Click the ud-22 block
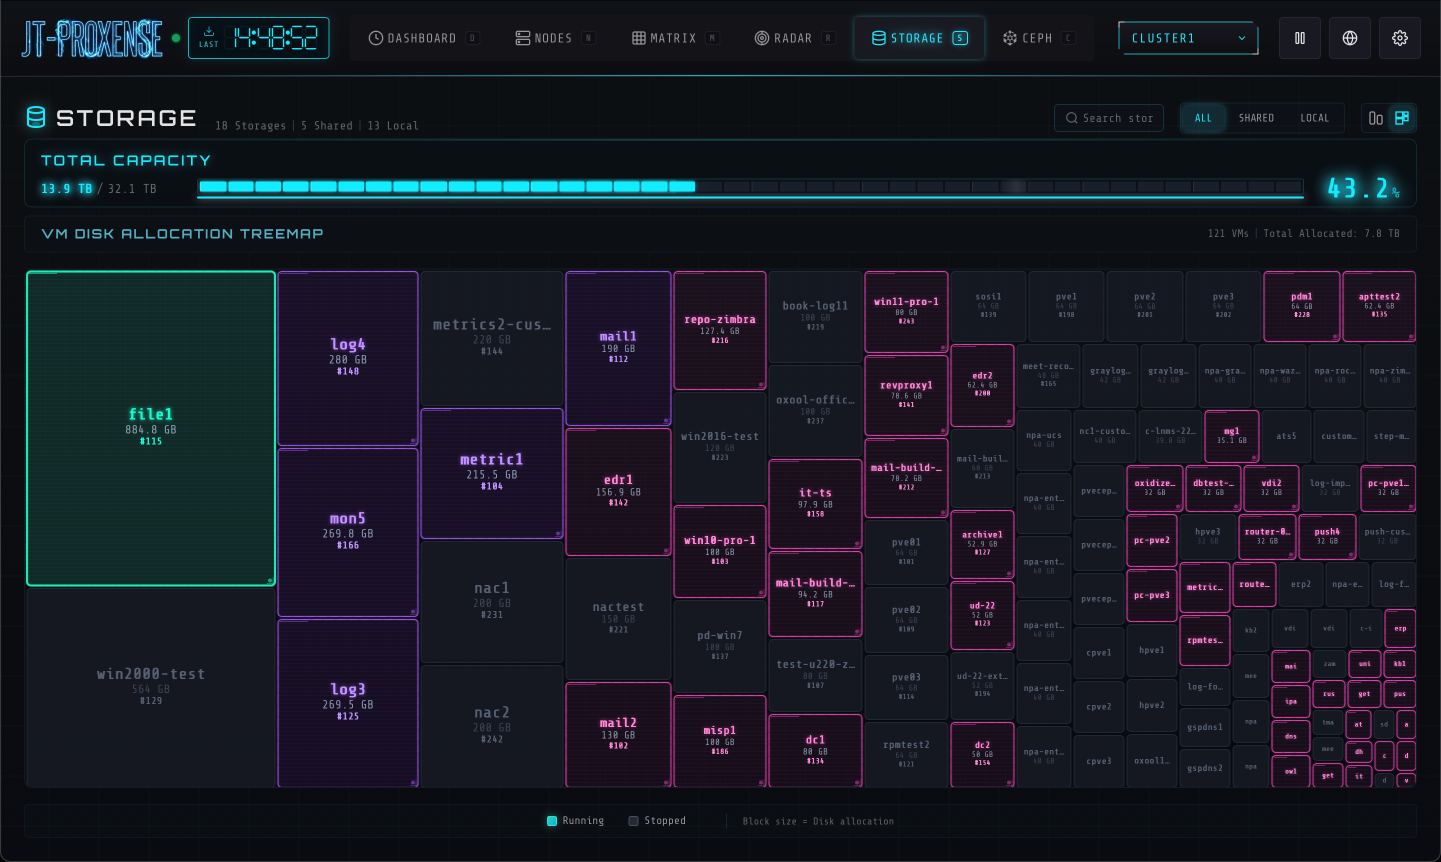Image resolution: width=1441 pixels, height=862 pixels. [982, 614]
